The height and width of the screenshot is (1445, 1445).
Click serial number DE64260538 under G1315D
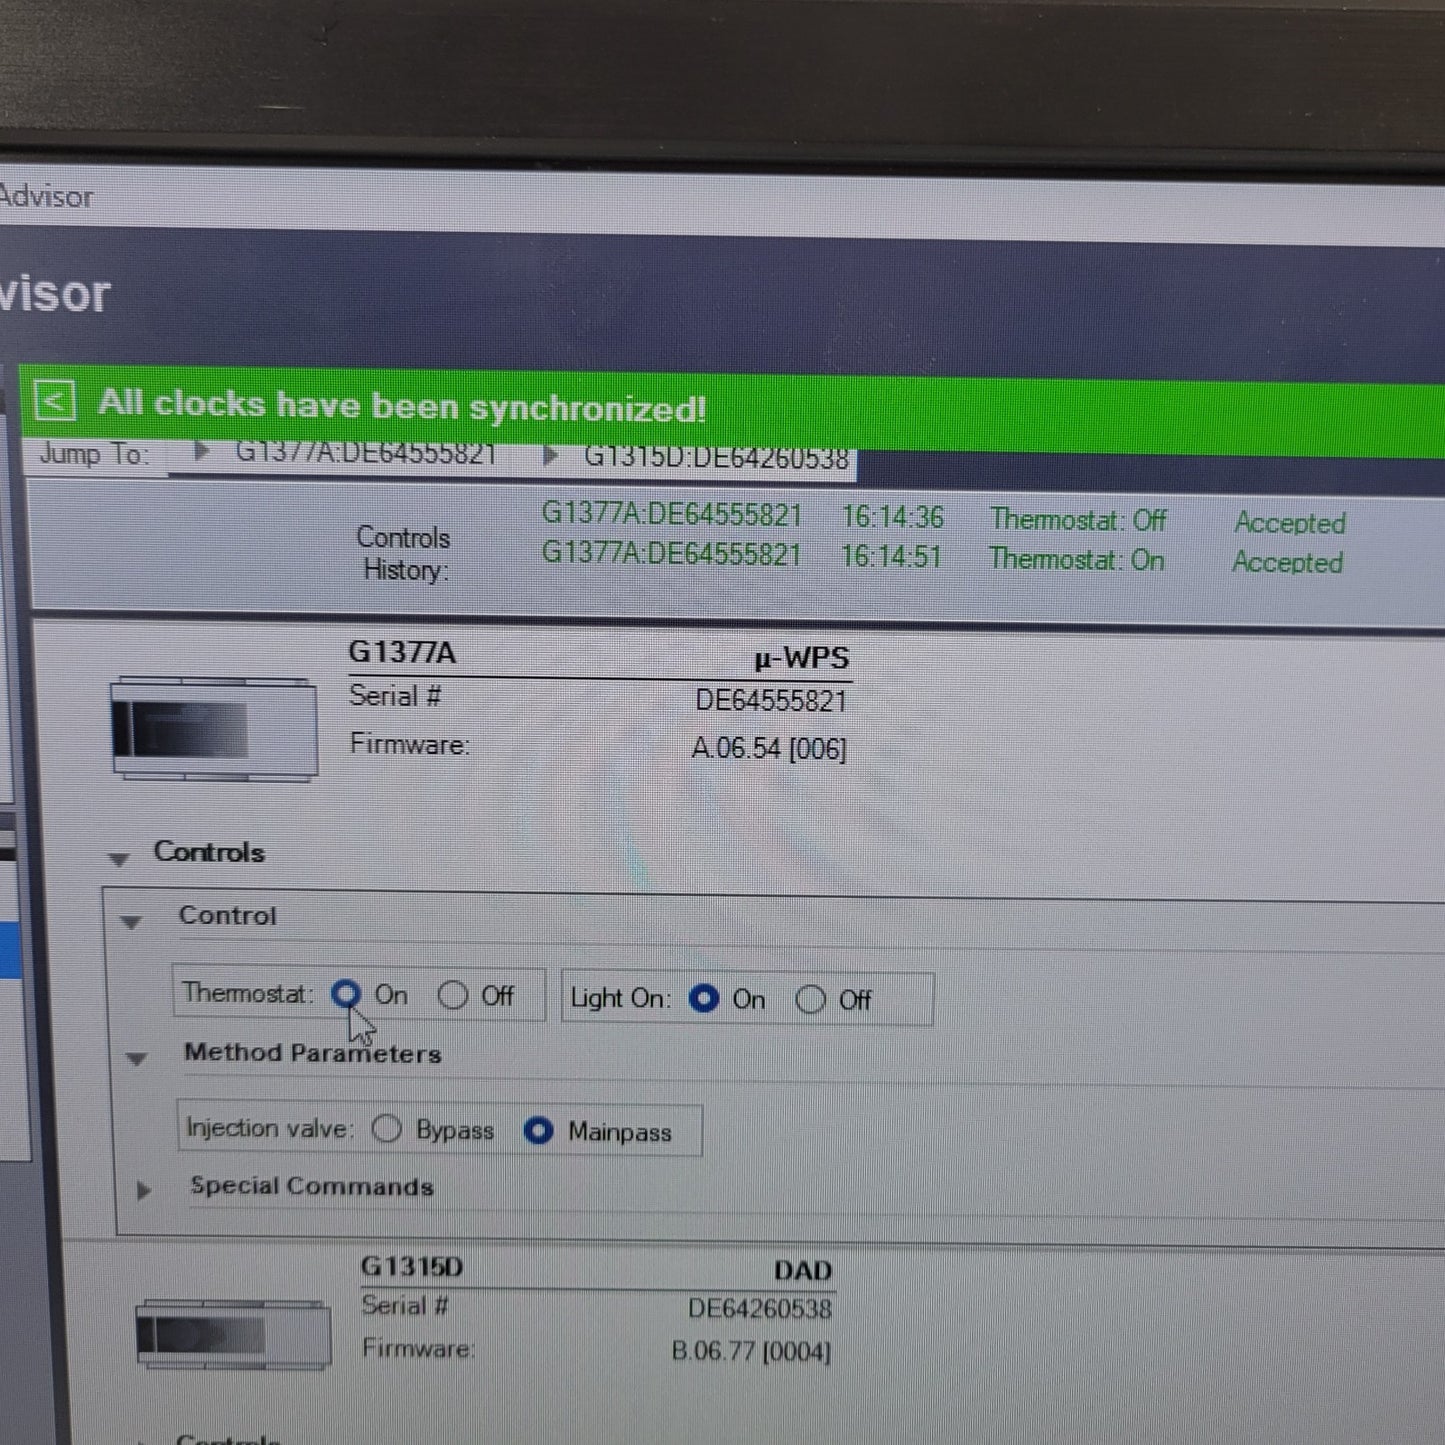coord(760,1308)
